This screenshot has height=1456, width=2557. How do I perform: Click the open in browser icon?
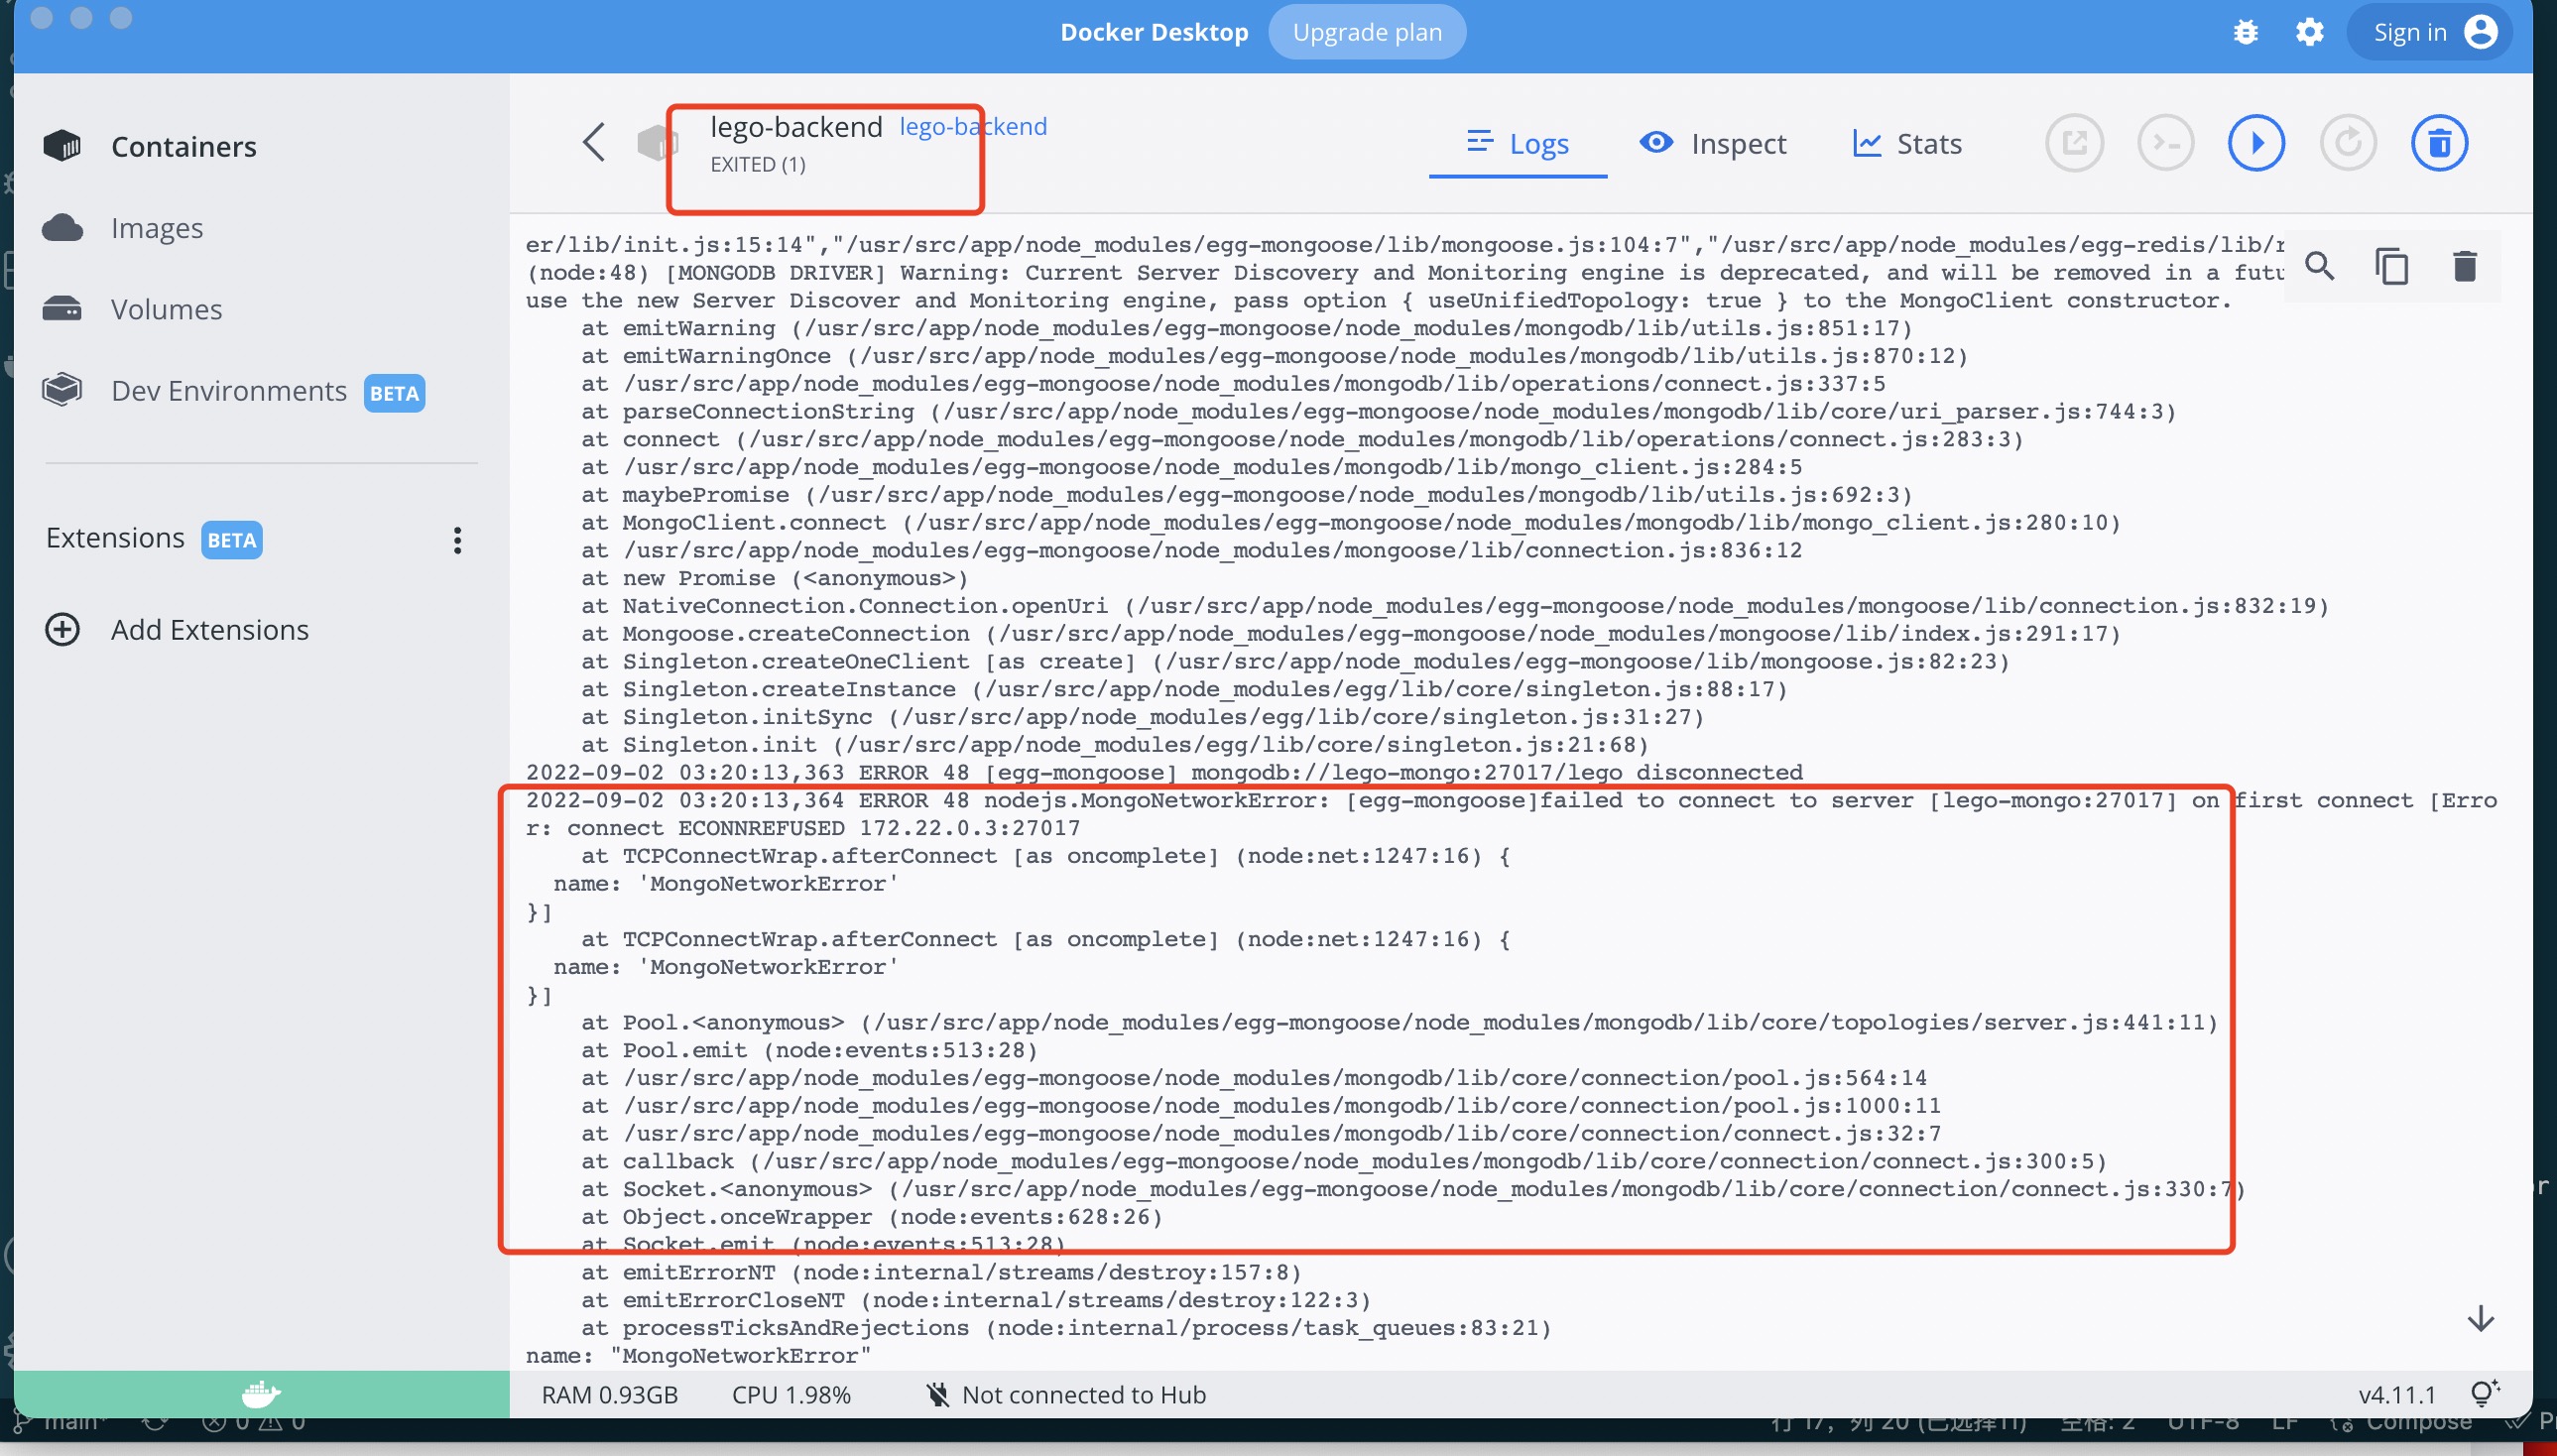pyautogui.click(x=2074, y=143)
